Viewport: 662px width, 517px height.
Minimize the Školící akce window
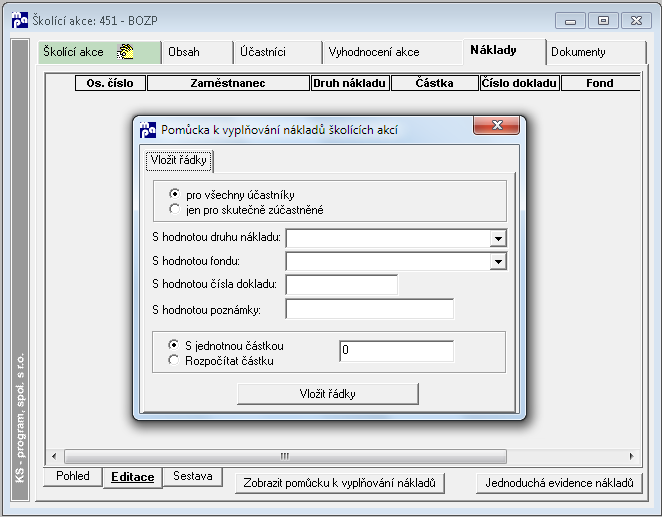(x=570, y=21)
